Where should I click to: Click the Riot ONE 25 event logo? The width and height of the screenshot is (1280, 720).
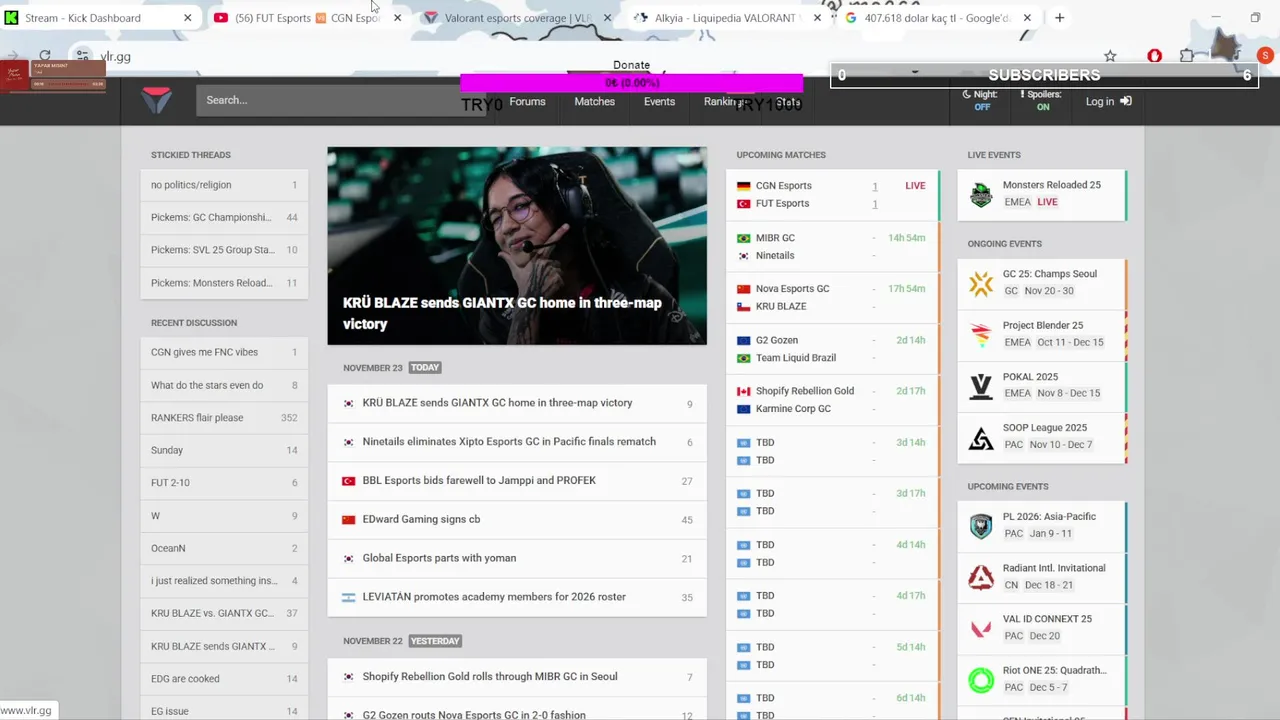(x=981, y=680)
